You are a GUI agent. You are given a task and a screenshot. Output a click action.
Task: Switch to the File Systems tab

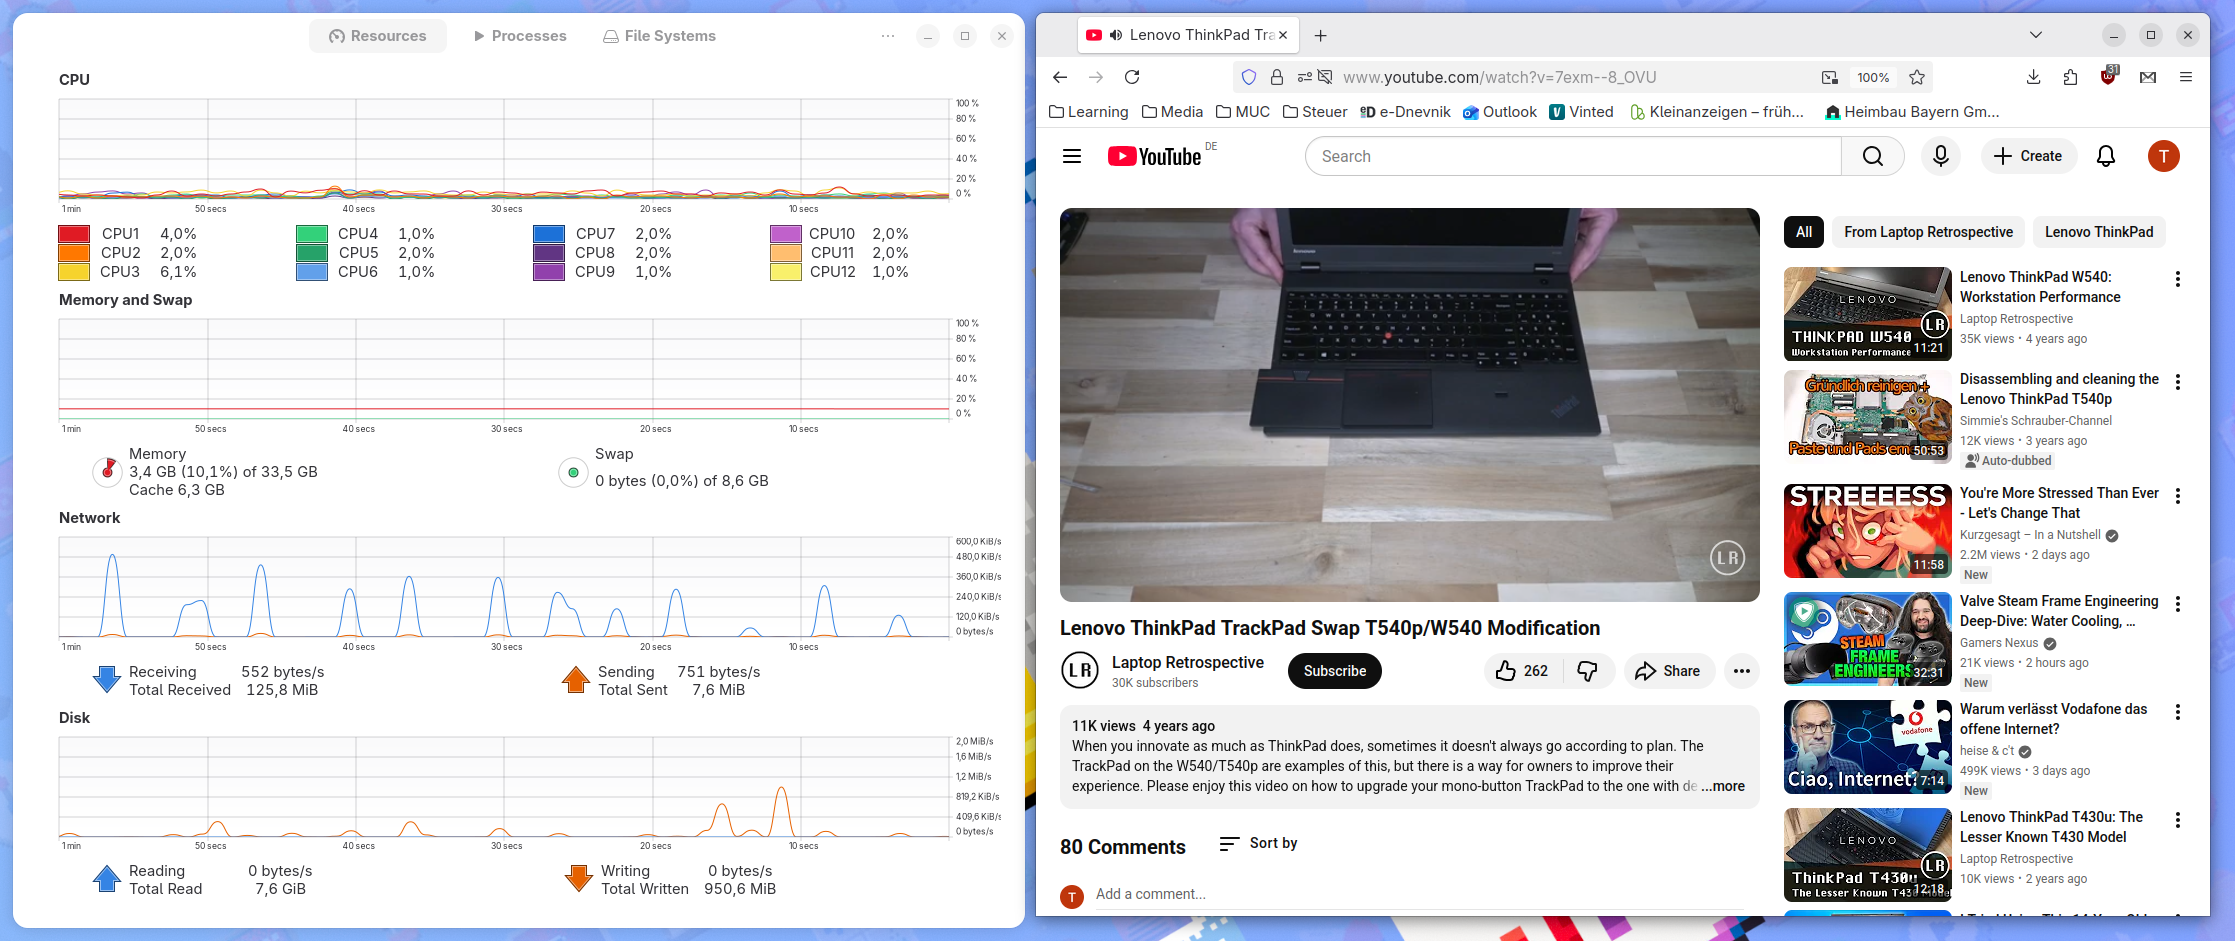pyautogui.click(x=659, y=36)
